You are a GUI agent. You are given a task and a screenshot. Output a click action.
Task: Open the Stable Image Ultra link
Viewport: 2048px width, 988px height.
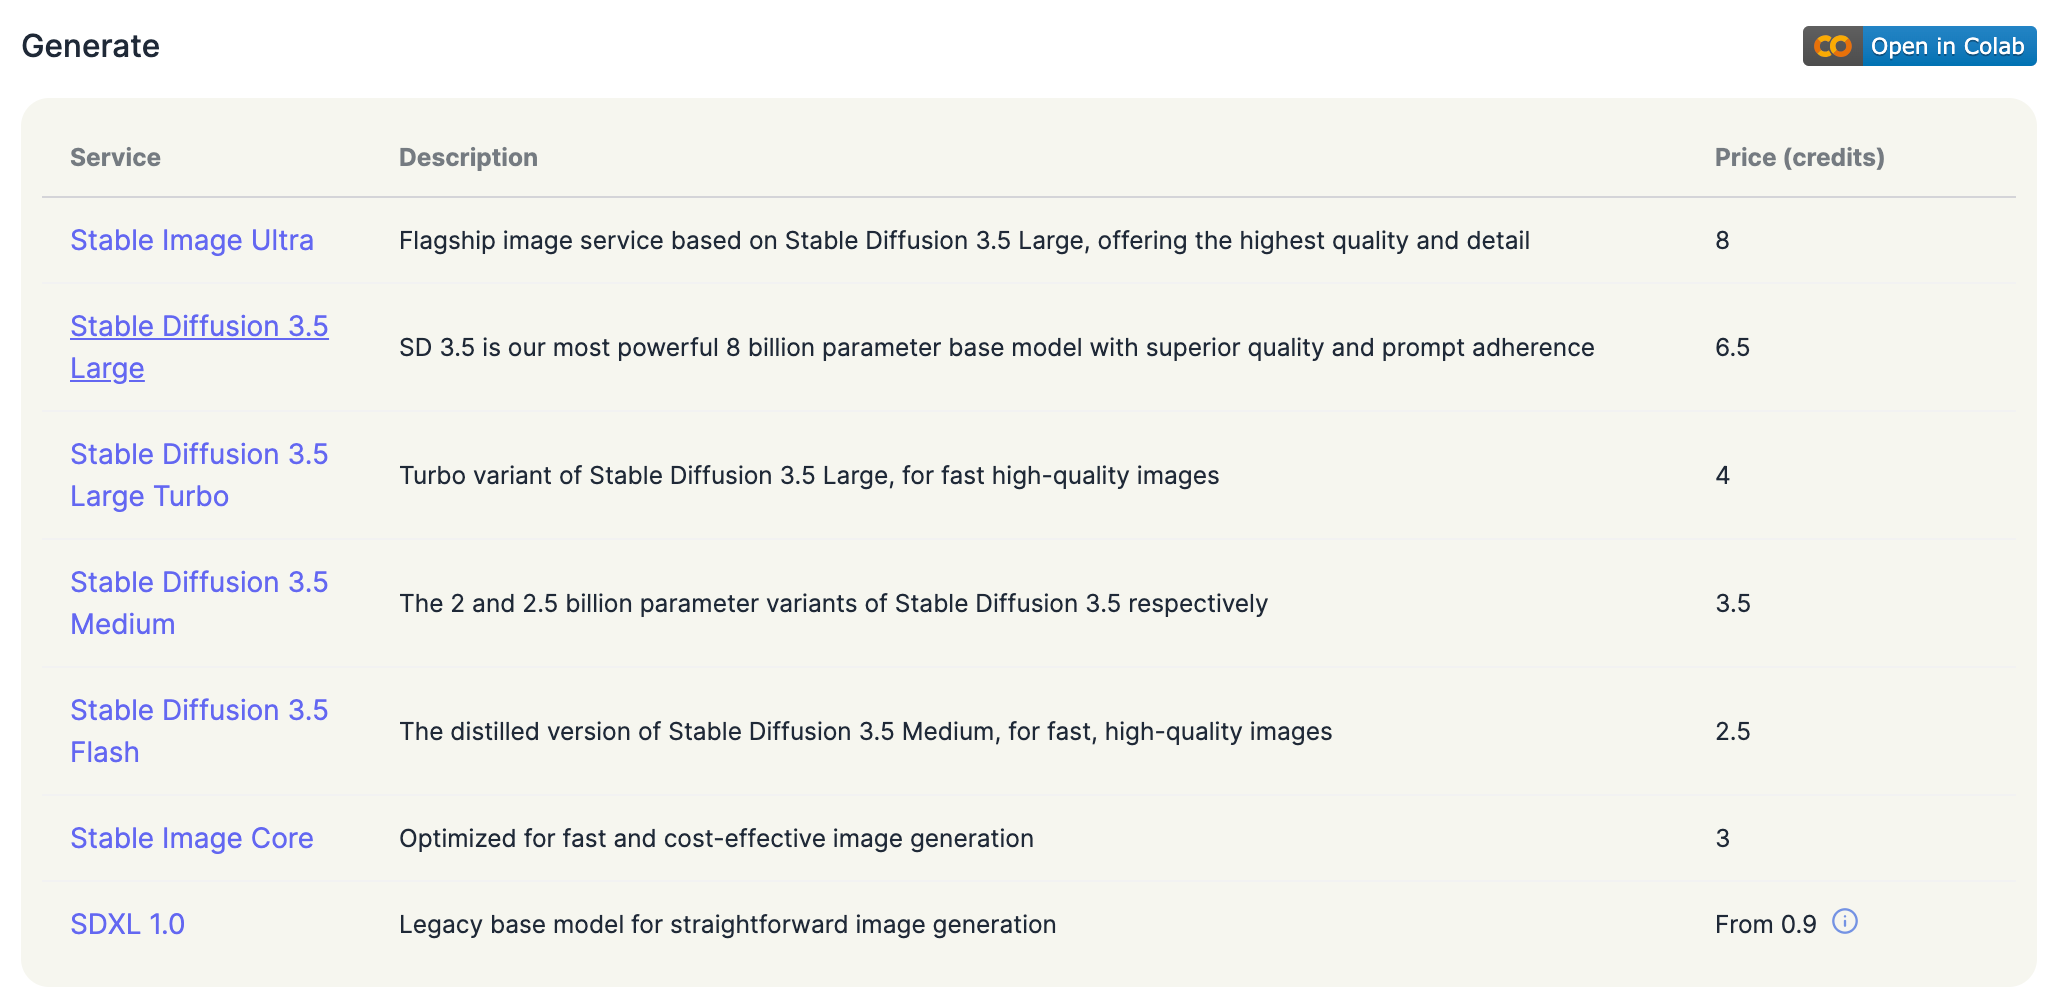click(192, 240)
